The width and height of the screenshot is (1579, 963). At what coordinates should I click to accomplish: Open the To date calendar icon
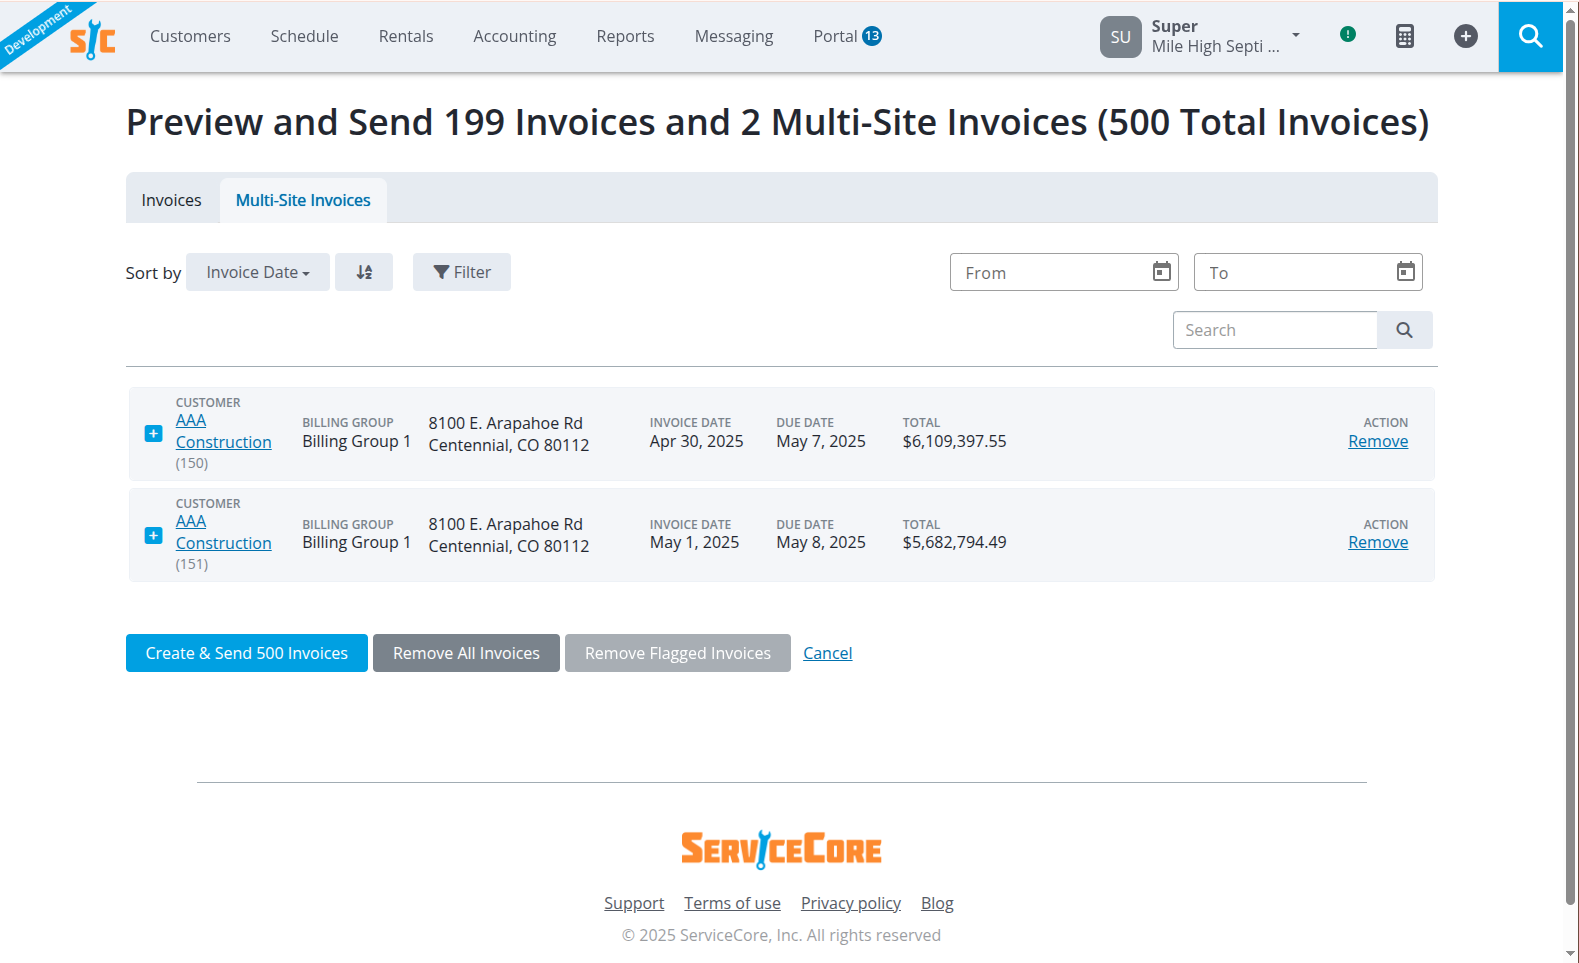tap(1406, 272)
